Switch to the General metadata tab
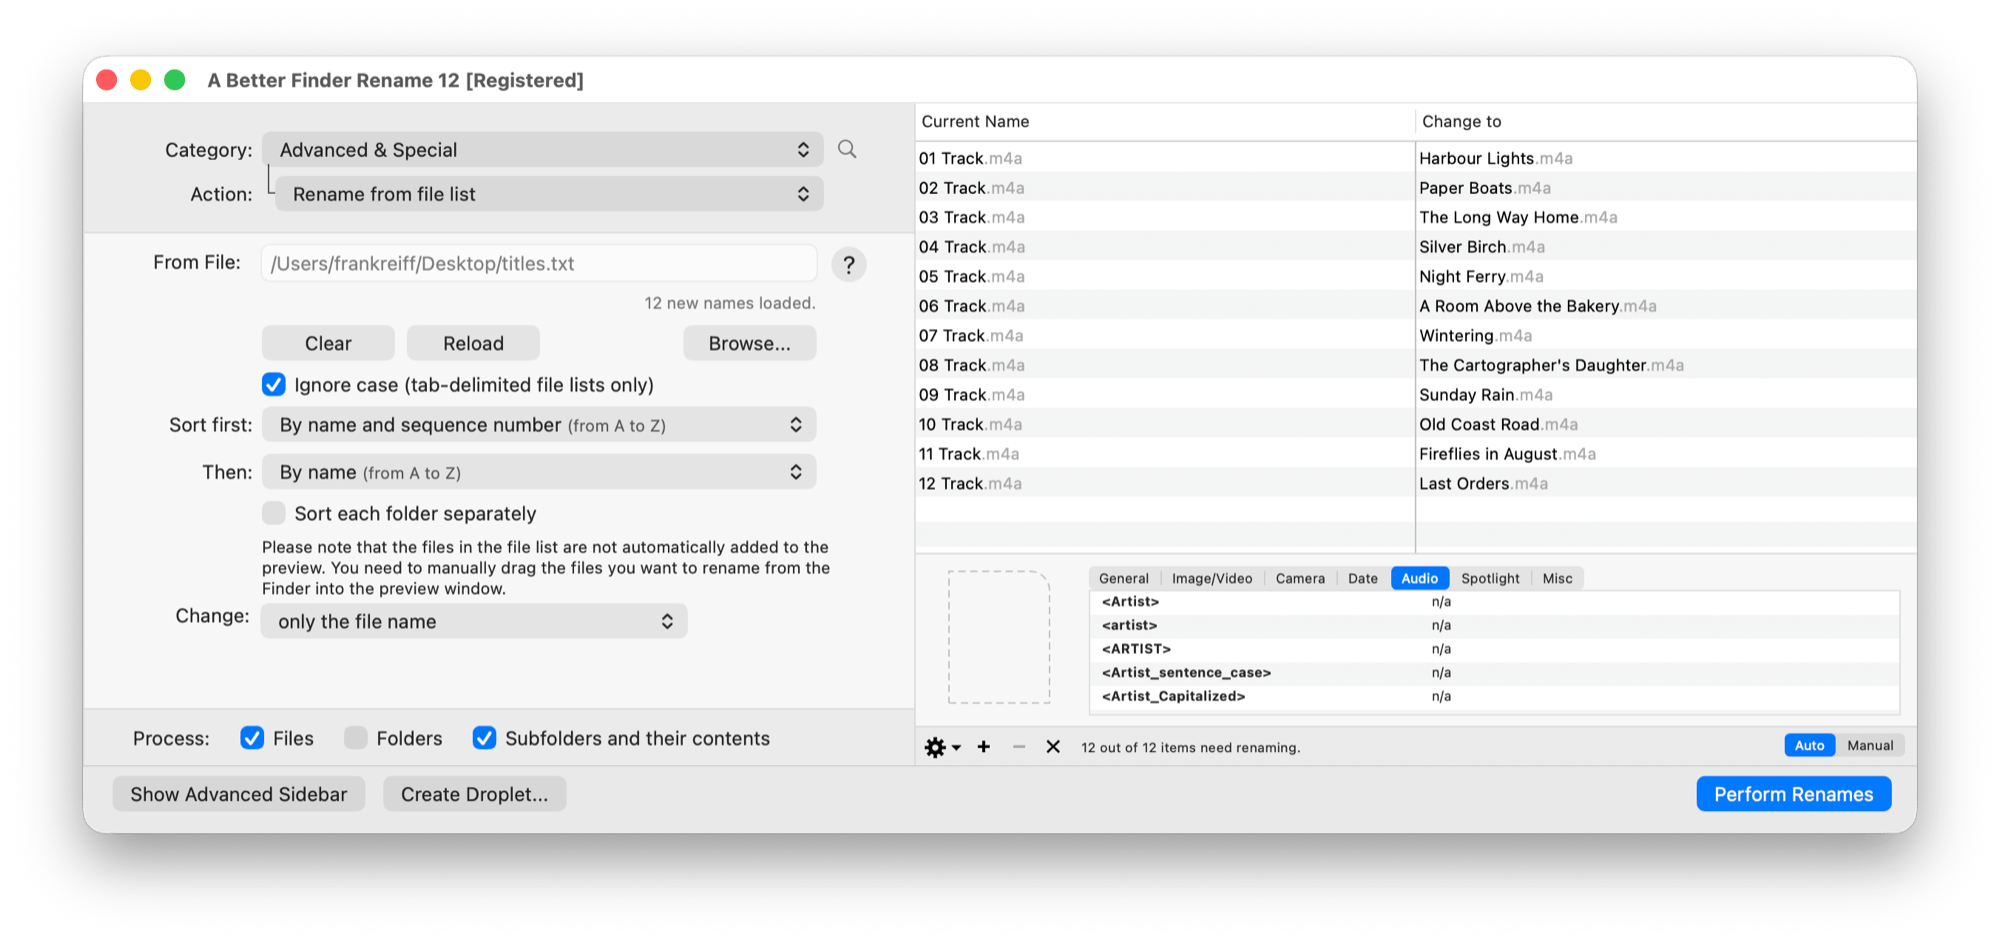Image resolution: width=2000 pixels, height=943 pixels. point(1124,578)
